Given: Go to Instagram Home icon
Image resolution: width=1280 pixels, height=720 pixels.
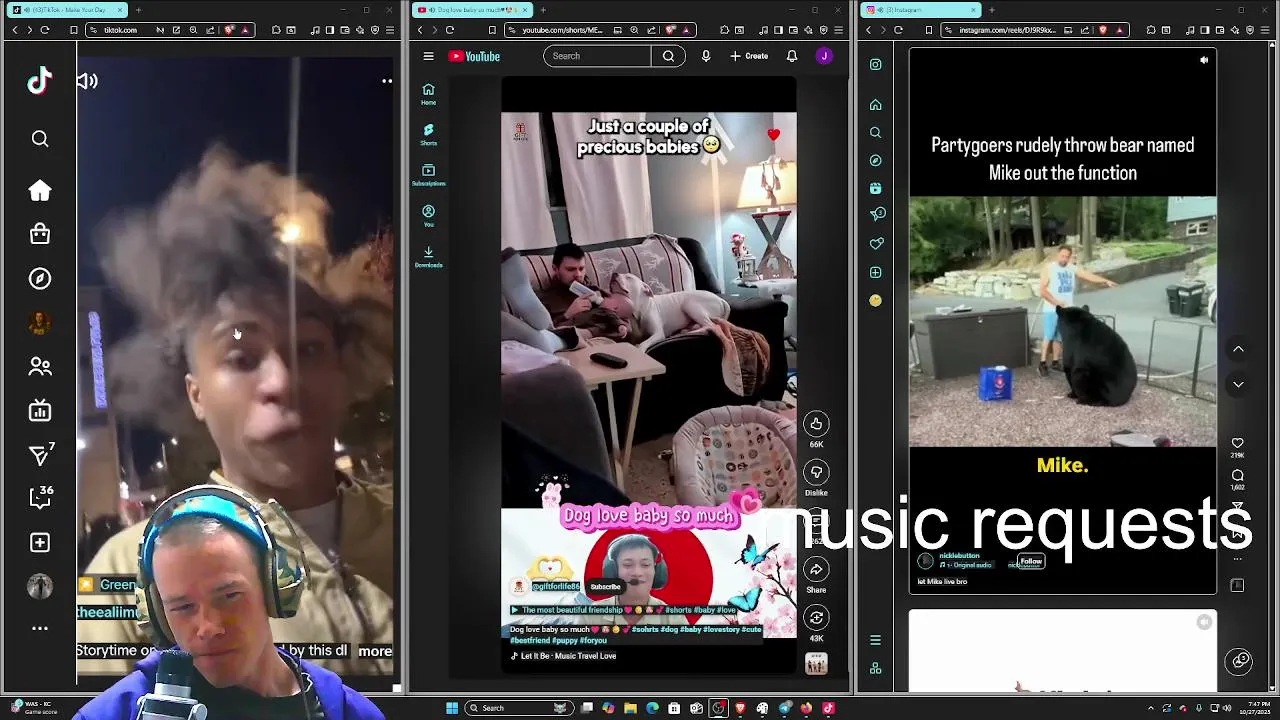Looking at the screenshot, I should click(x=876, y=105).
